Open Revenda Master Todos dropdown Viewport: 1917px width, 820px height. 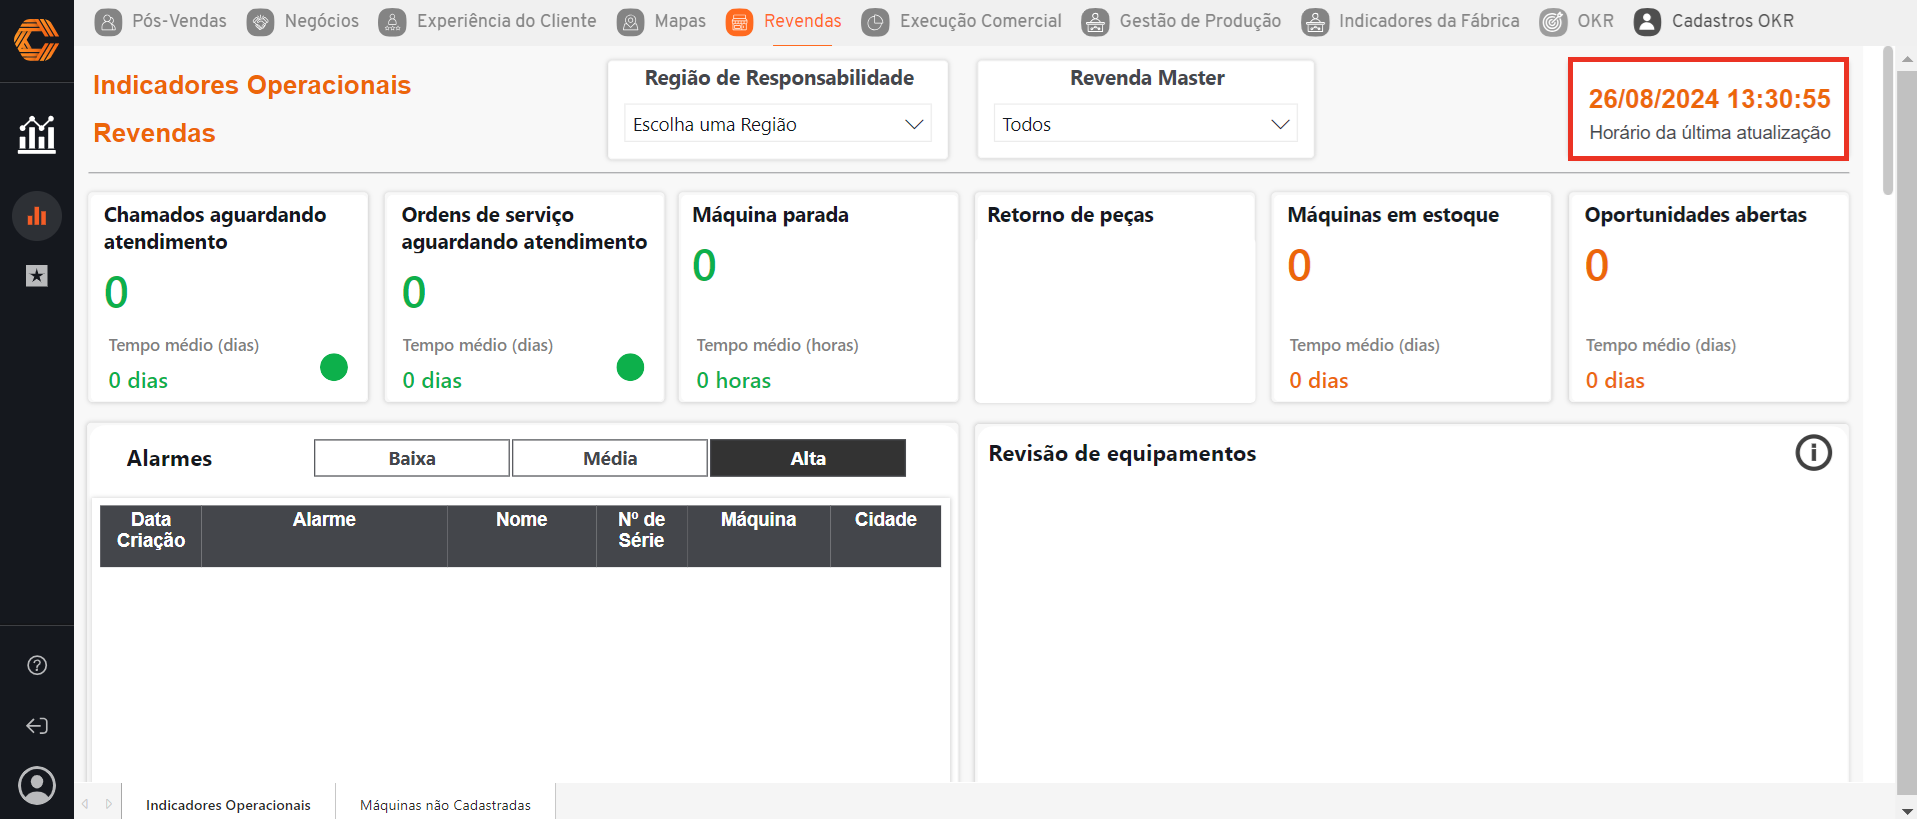(x=1145, y=124)
